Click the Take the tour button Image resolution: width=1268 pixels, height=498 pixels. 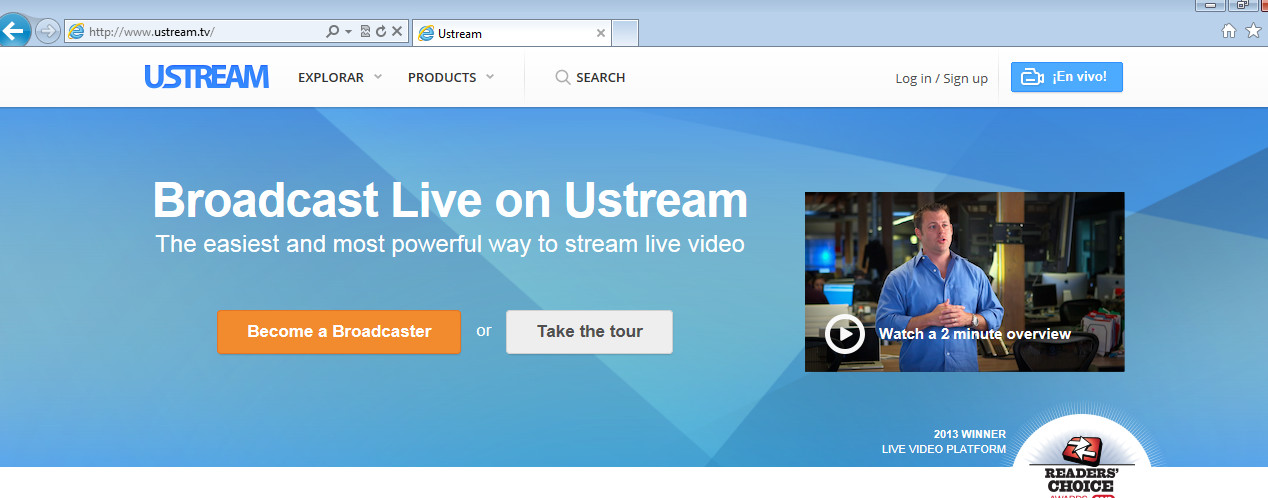tap(589, 332)
